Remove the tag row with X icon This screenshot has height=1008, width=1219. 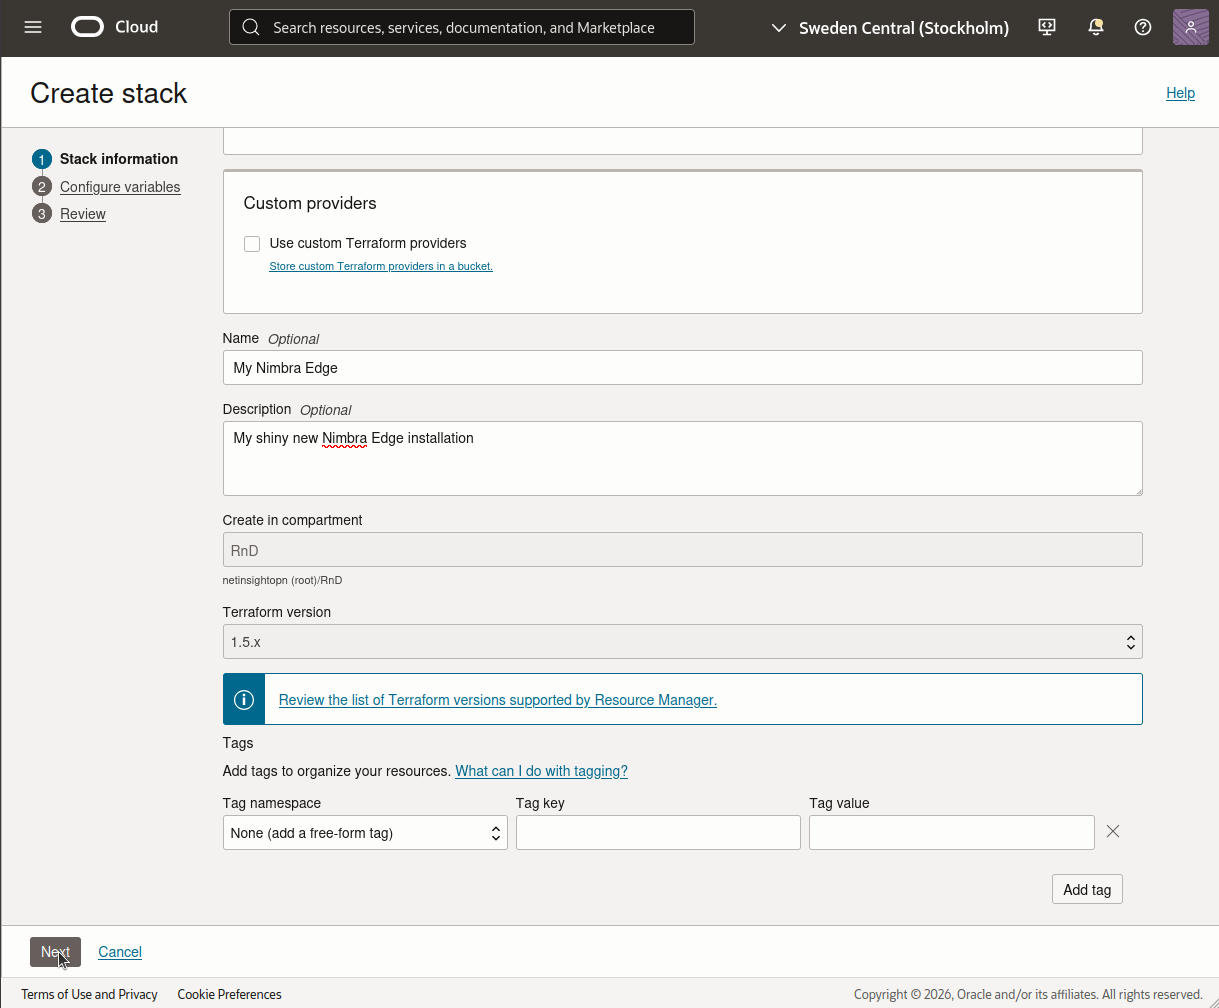1113,831
